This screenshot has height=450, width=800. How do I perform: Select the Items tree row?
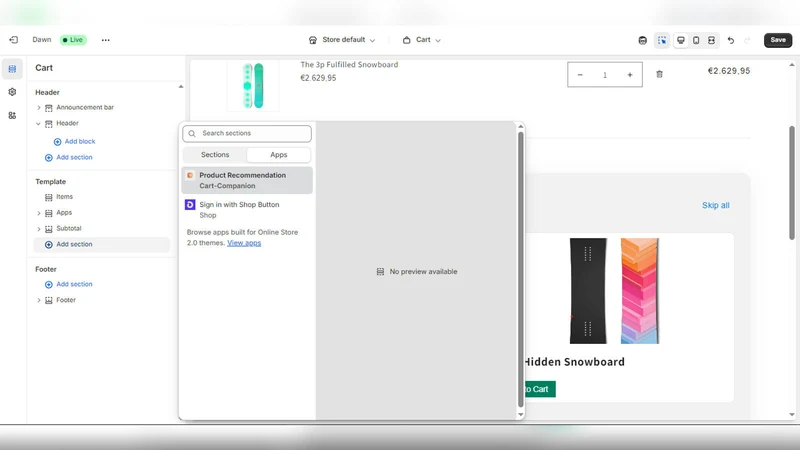click(x=102, y=197)
